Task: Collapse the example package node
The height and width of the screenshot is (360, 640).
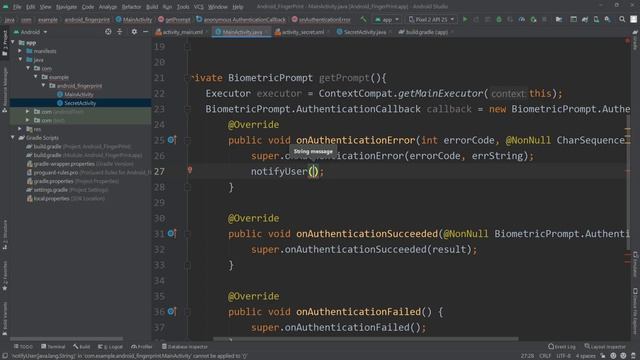Action: (x=36, y=77)
